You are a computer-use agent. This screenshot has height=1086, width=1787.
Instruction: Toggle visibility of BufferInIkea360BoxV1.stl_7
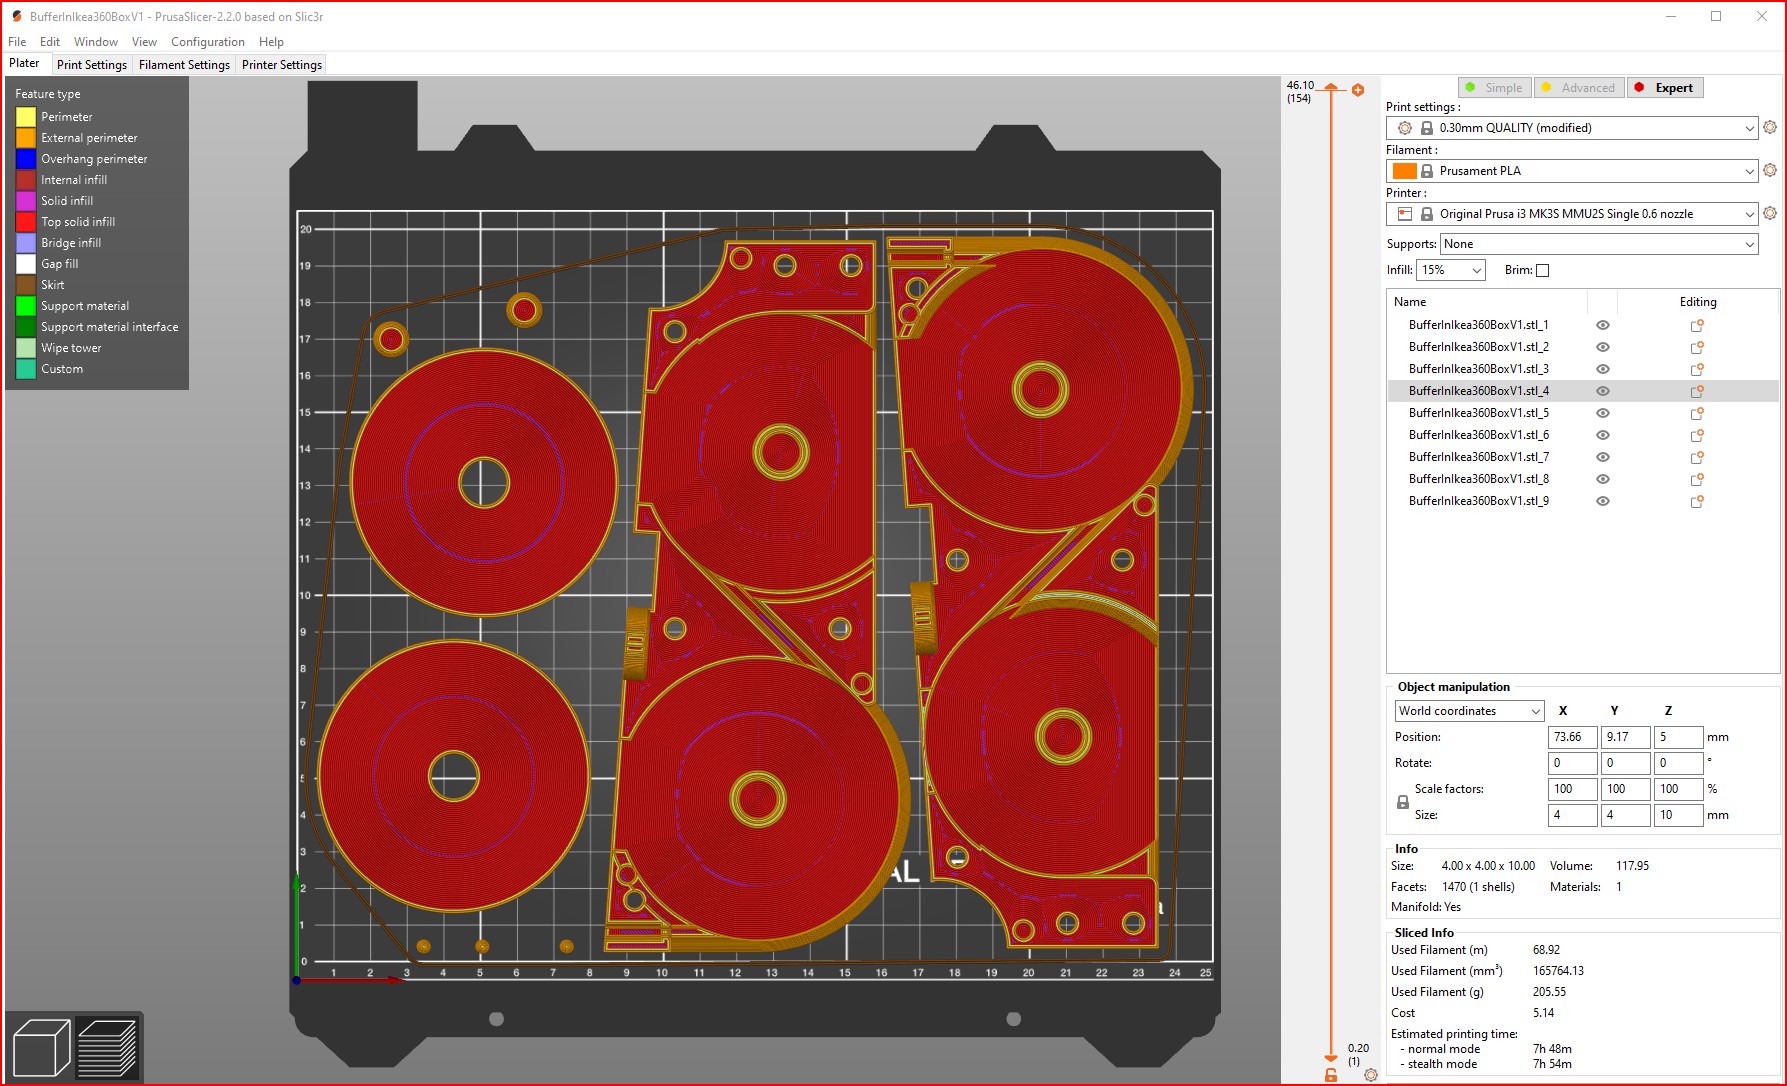(x=1603, y=457)
